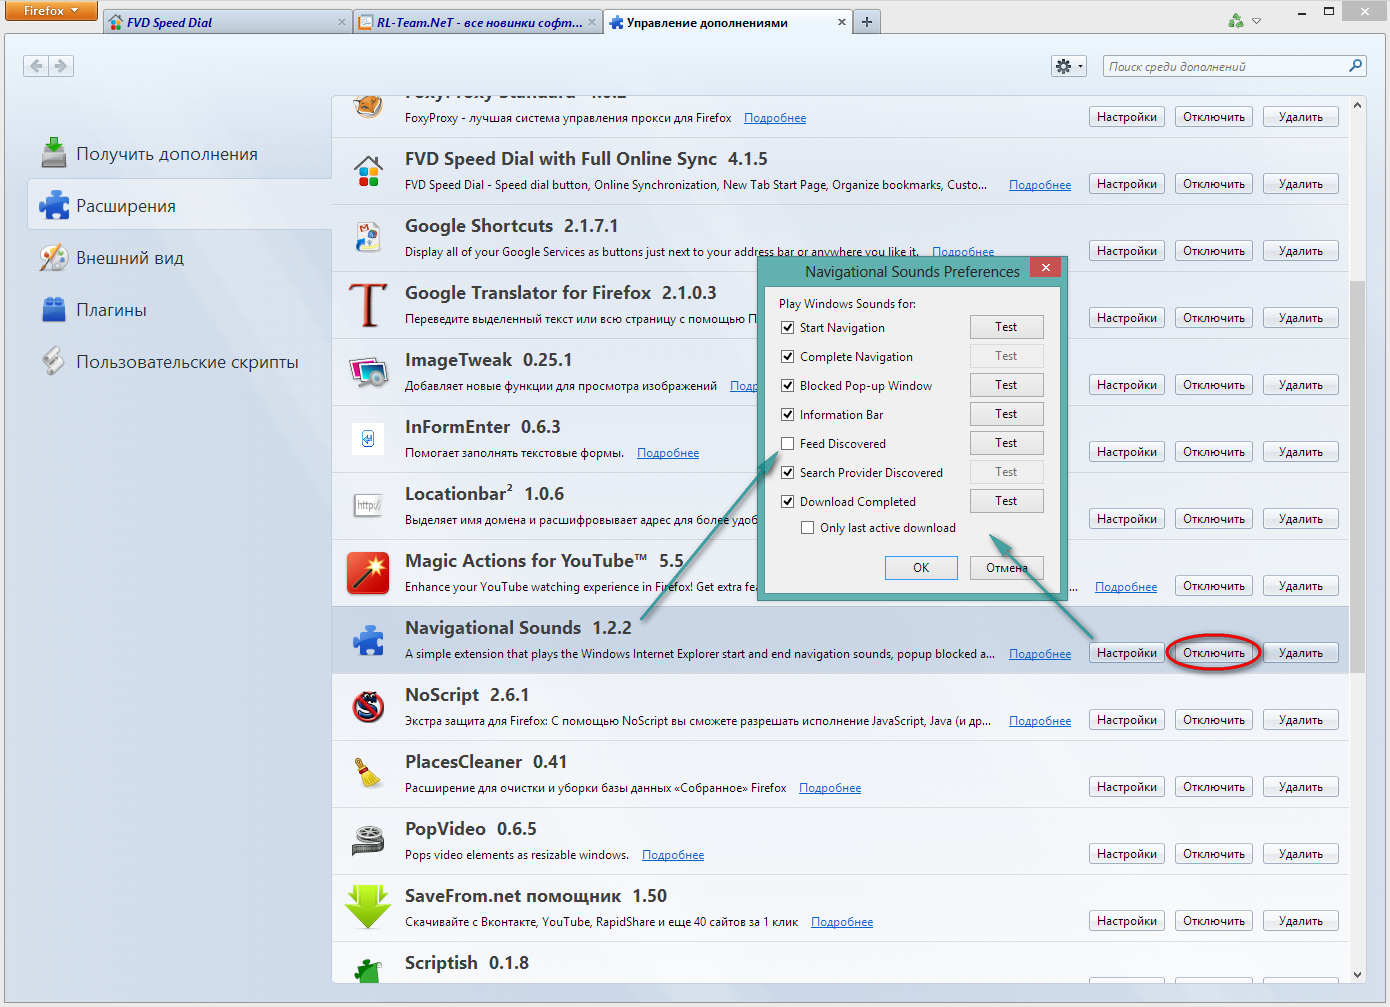Click the Navigational Sounds puzzle icon
Viewport: 1390px width, 1007px height.
point(368,640)
